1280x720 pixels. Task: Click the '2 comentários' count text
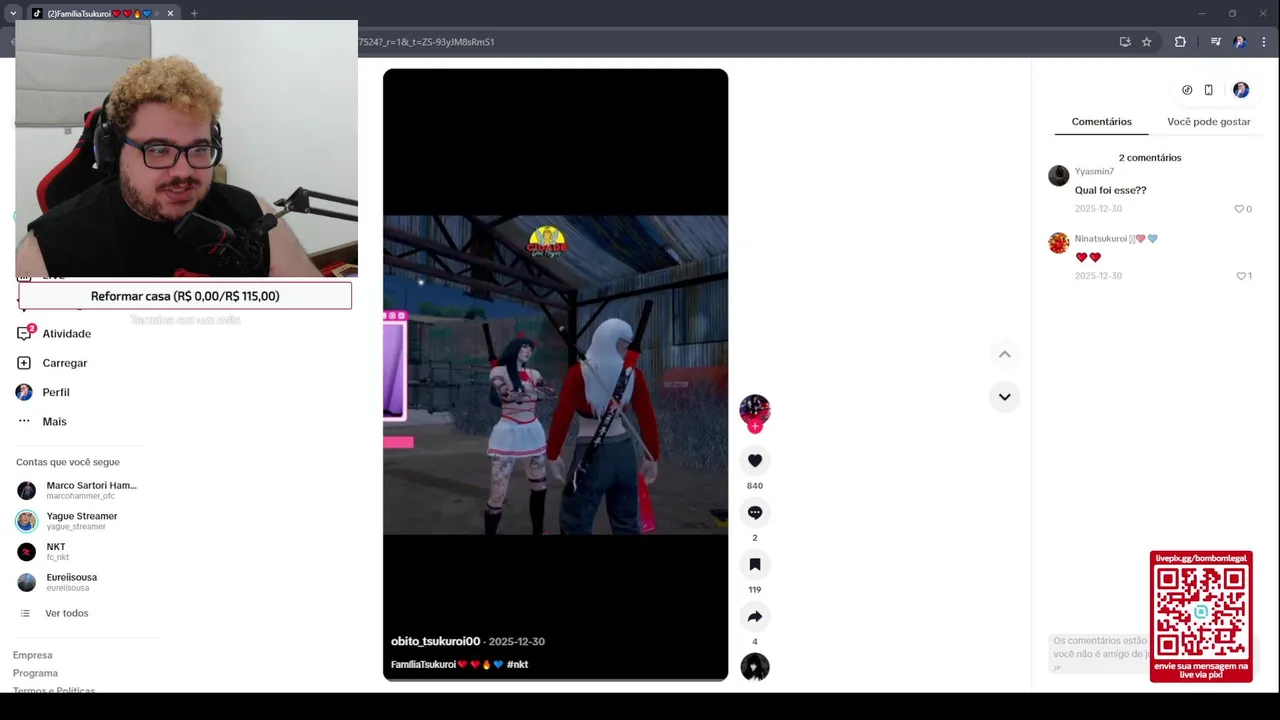(1150, 158)
